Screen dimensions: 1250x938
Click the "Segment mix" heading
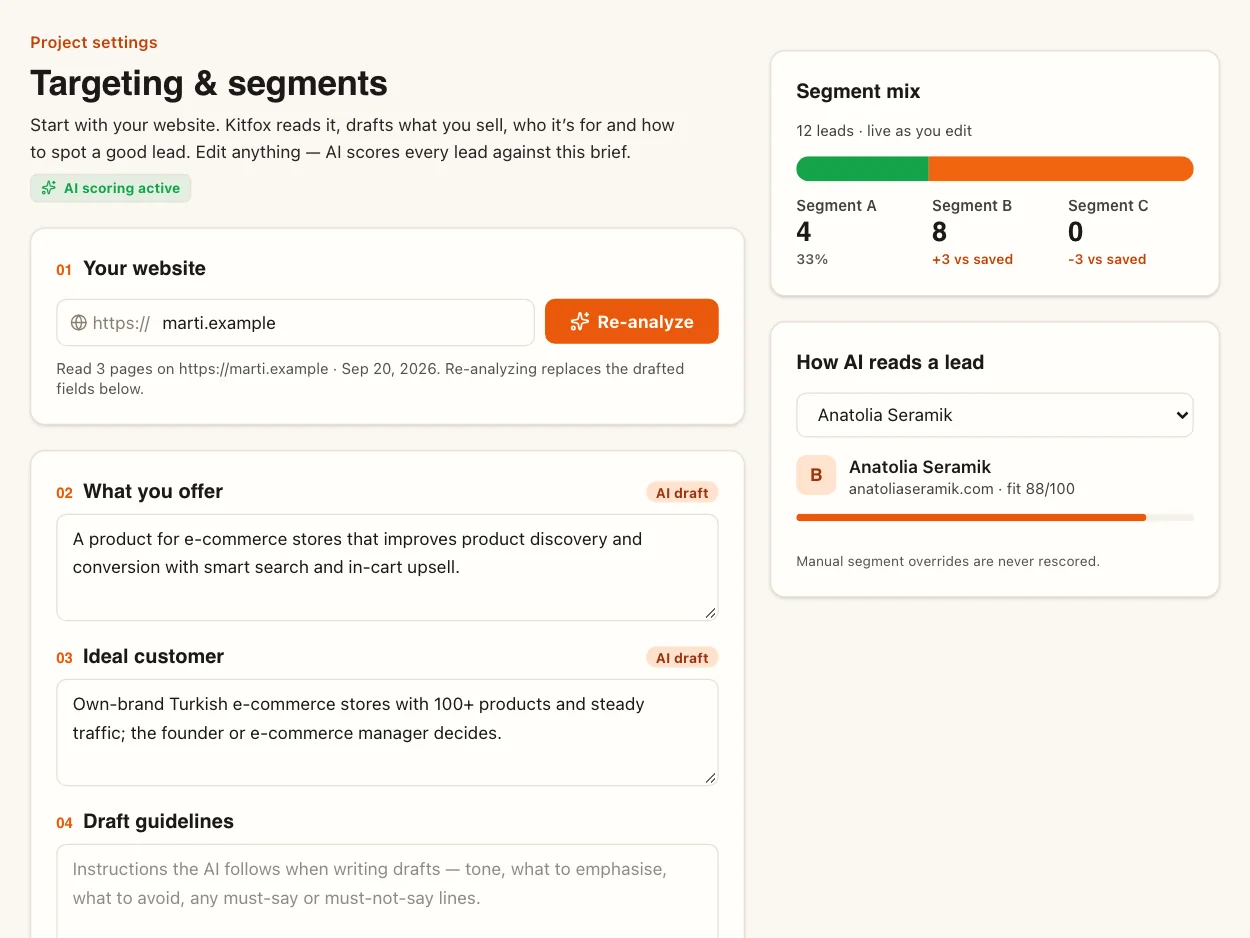(858, 91)
